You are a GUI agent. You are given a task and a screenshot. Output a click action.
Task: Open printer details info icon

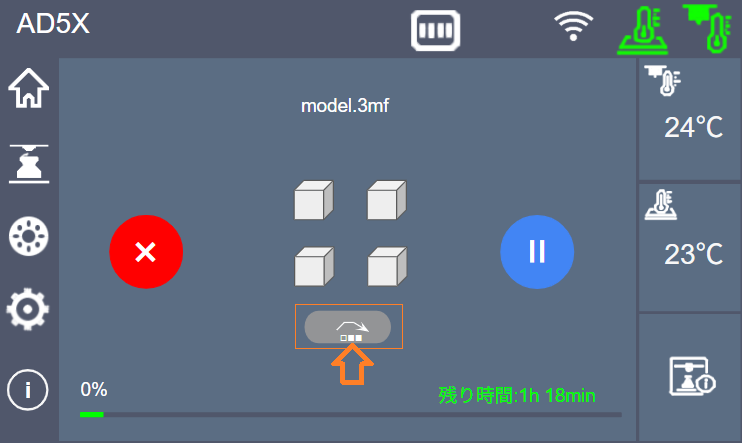pyautogui.click(x=691, y=376)
